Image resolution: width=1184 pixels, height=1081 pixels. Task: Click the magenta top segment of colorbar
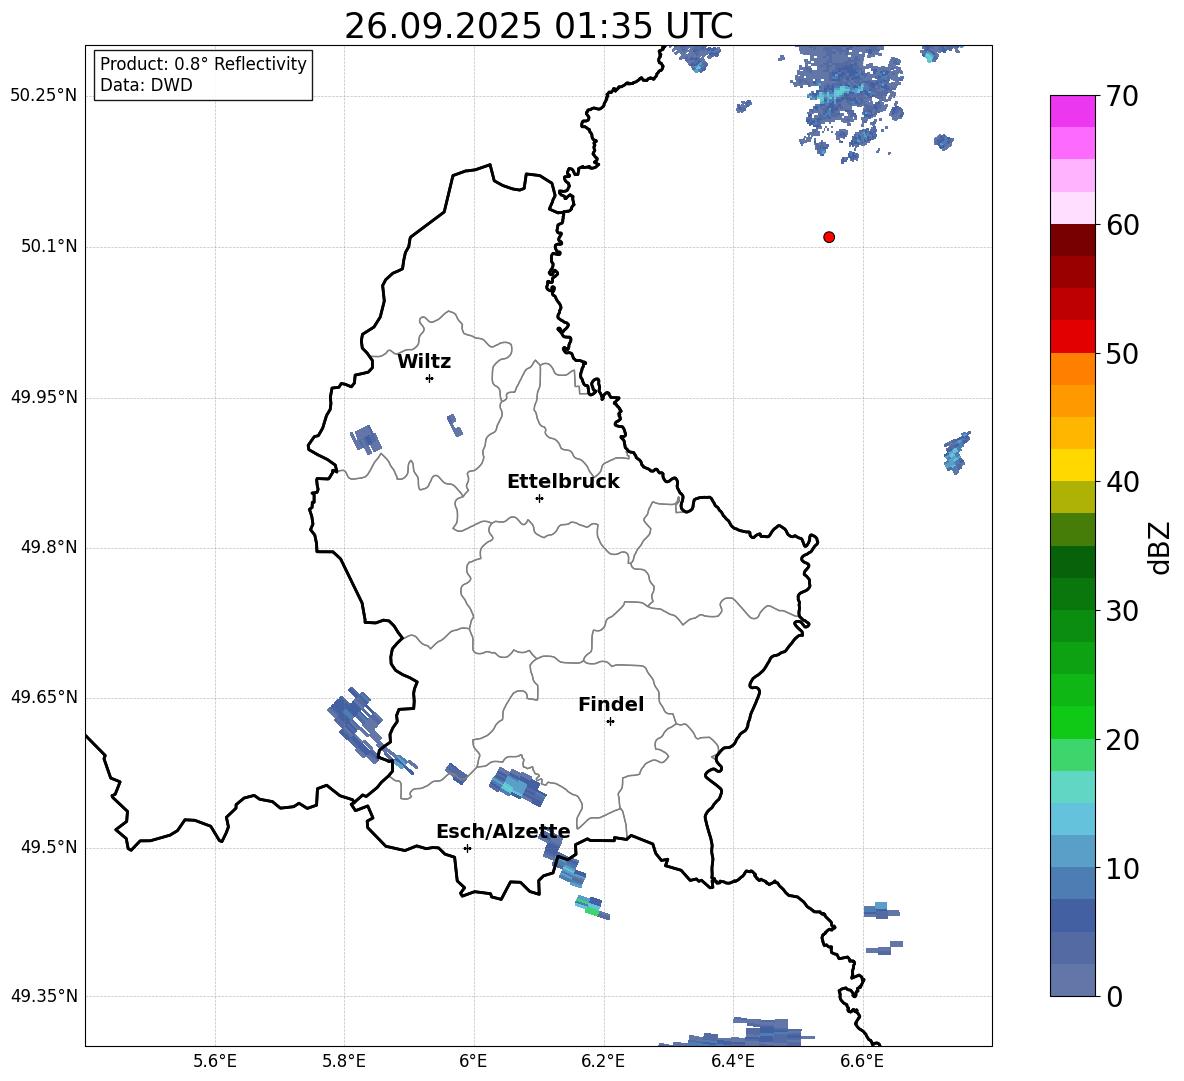1072,111
